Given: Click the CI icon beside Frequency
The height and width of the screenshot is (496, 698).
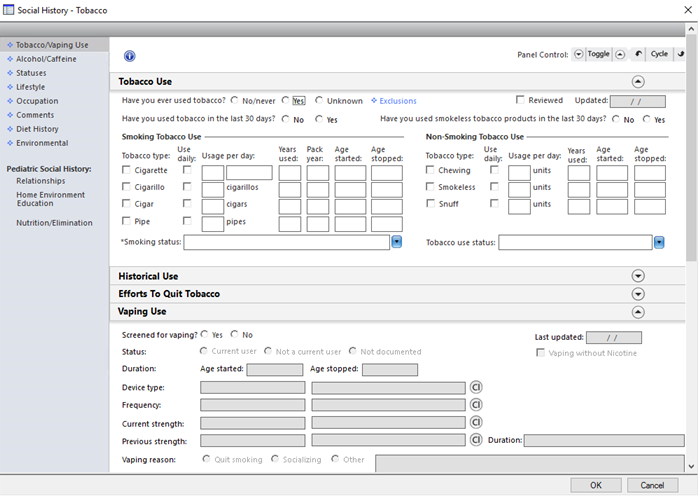Looking at the screenshot, I should (x=476, y=405).
